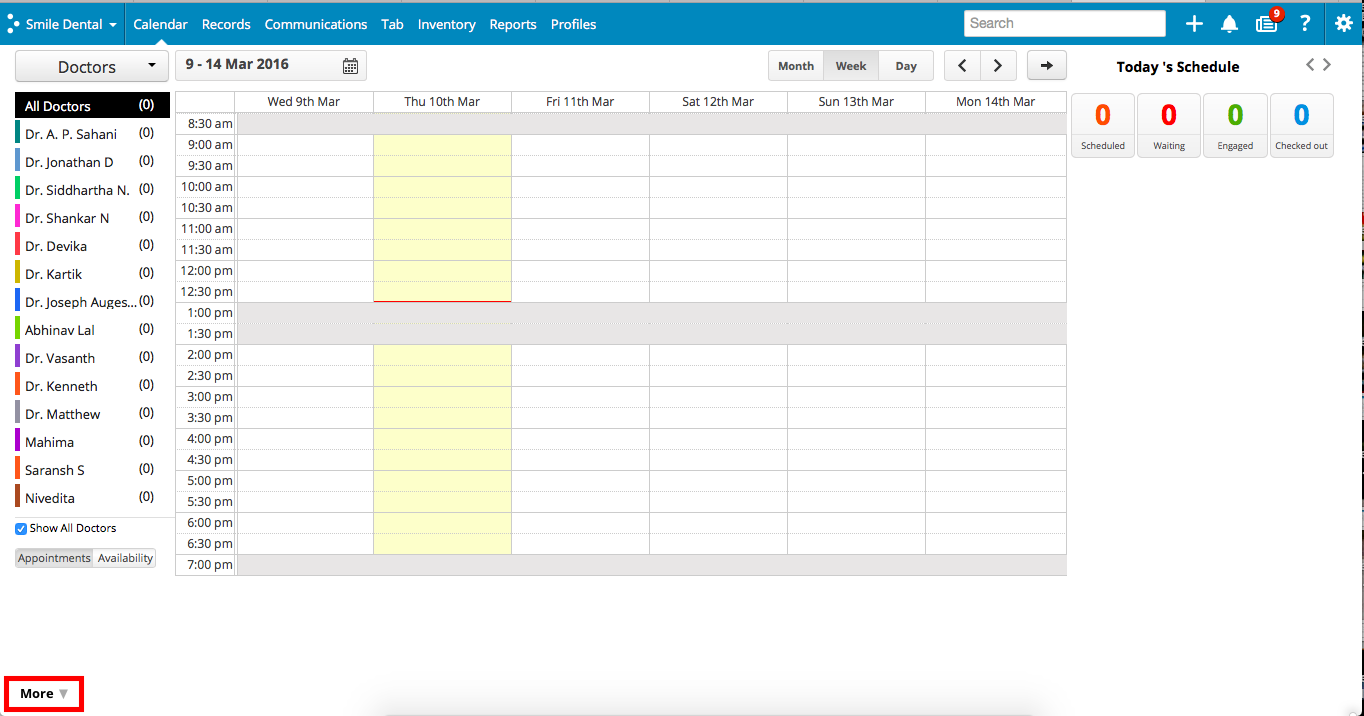Open the Smile Dental dropdown menu

tap(62, 23)
